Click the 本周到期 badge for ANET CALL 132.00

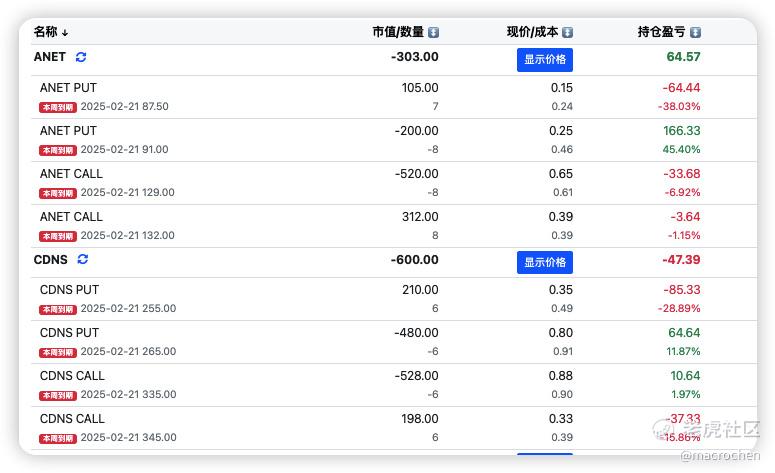coord(58,236)
